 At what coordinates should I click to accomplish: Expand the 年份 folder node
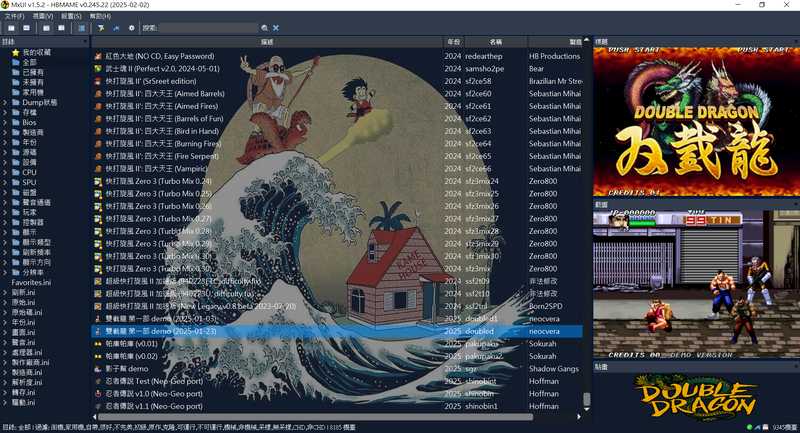pos(5,142)
